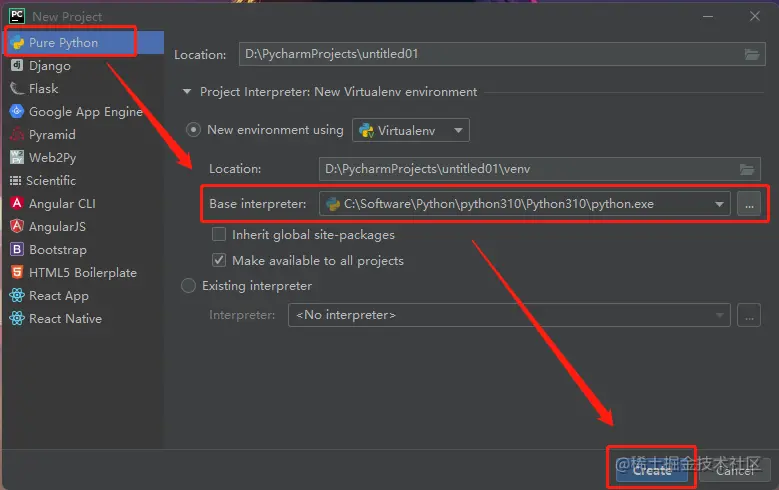Click Virtualenv Python icon in dropdown
This screenshot has width=779, height=490.
point(366,130)
